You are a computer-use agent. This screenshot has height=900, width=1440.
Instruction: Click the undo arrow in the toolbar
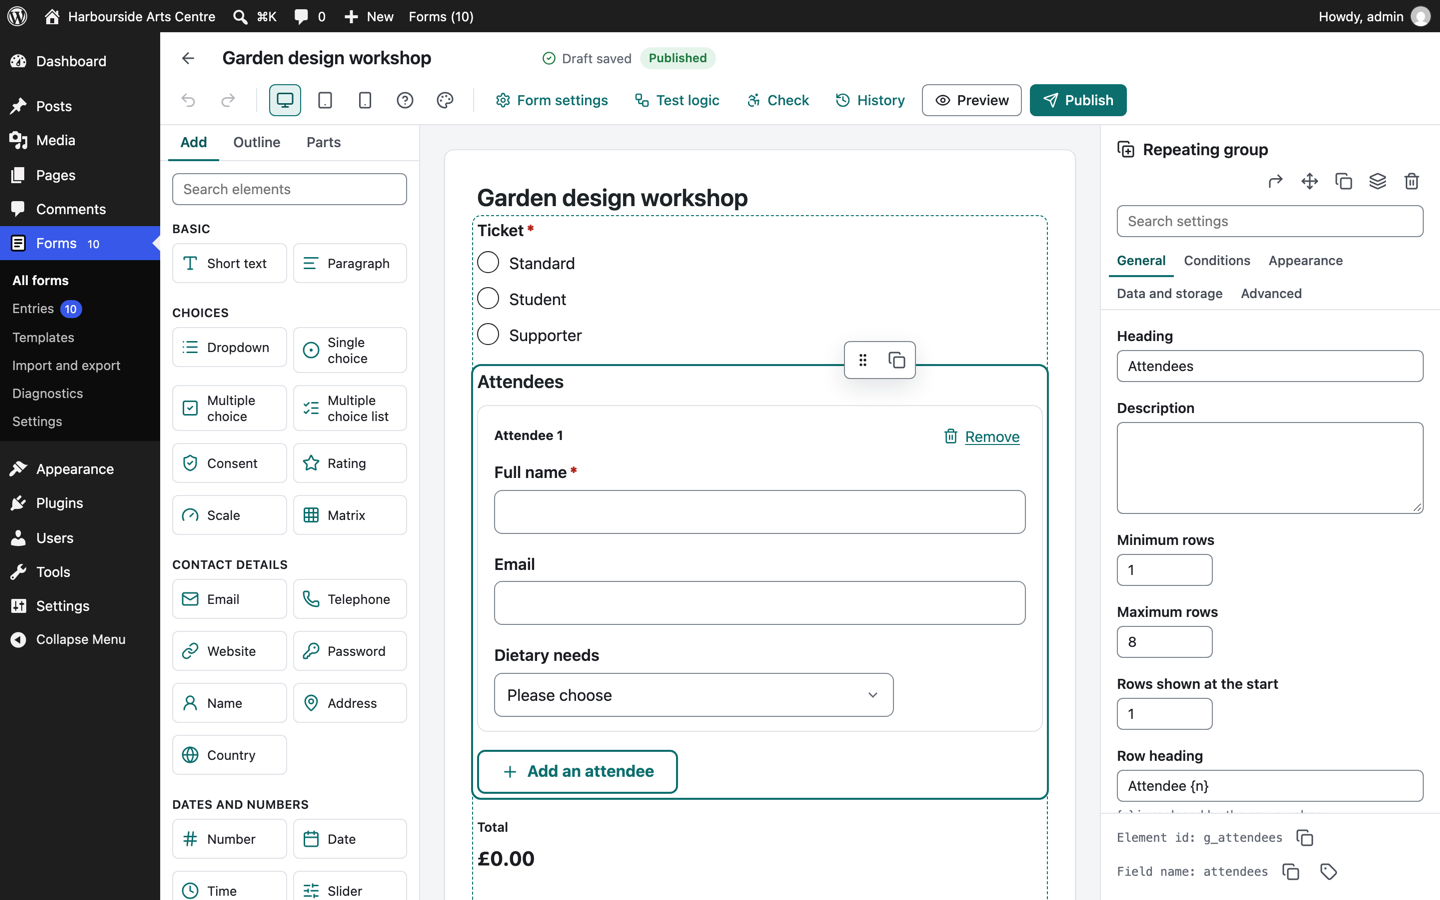point(188,100)
